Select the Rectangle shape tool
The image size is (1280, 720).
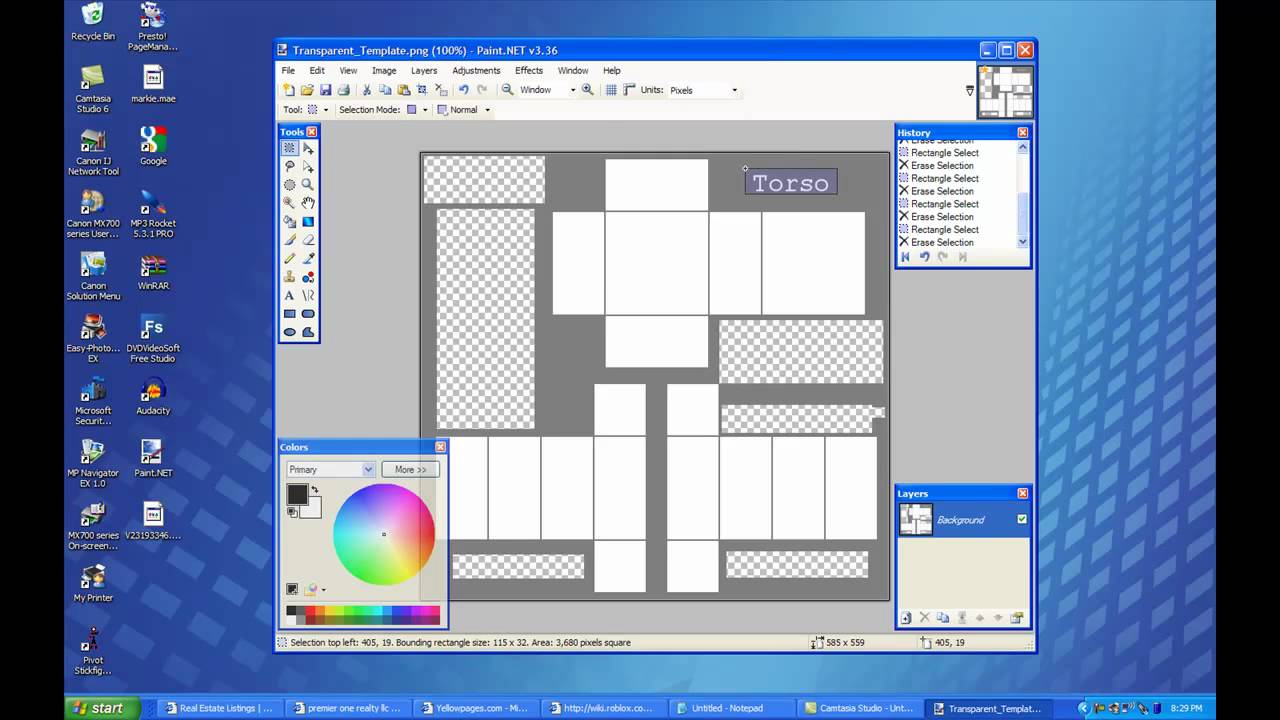point(289,313)
